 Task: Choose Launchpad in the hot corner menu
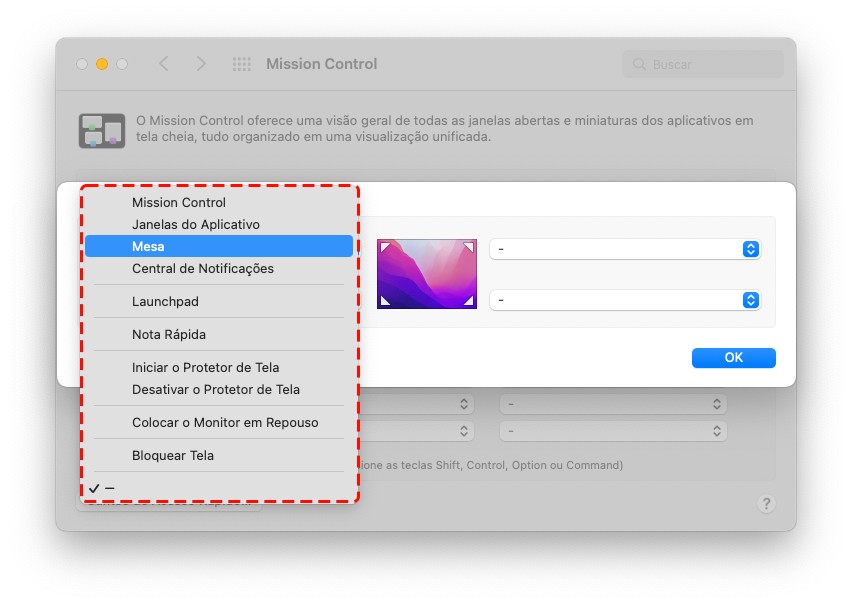(x=166, y=301)
